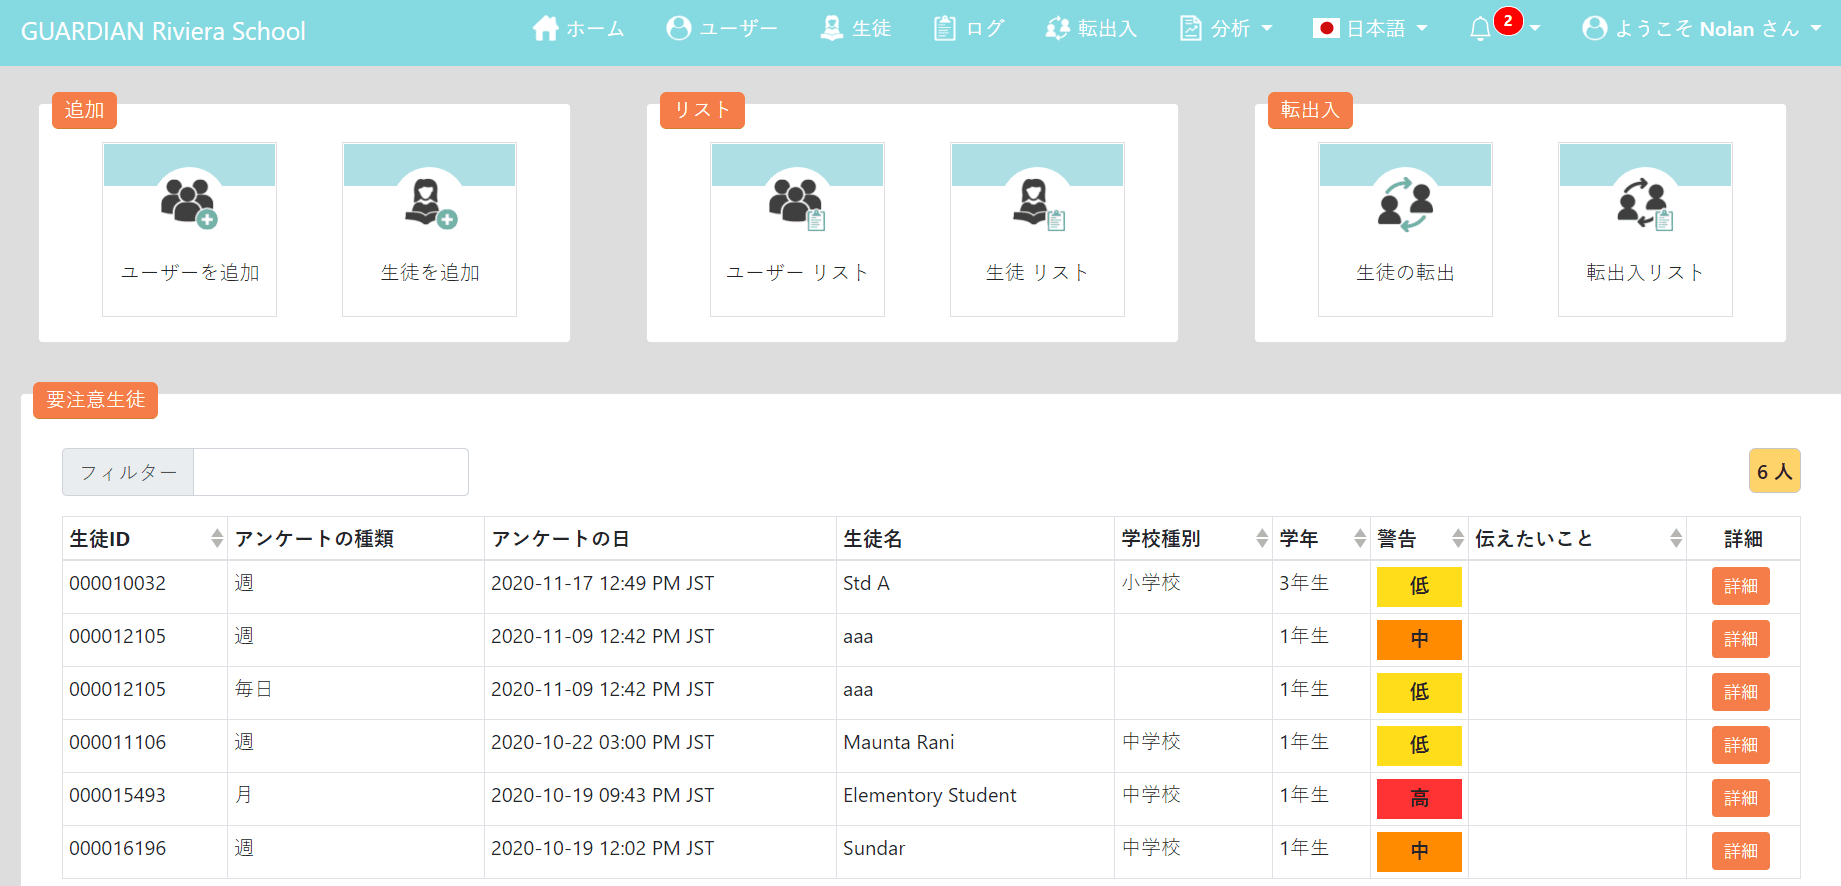Click the add-student icon in 生徒を追加 card

430,203
